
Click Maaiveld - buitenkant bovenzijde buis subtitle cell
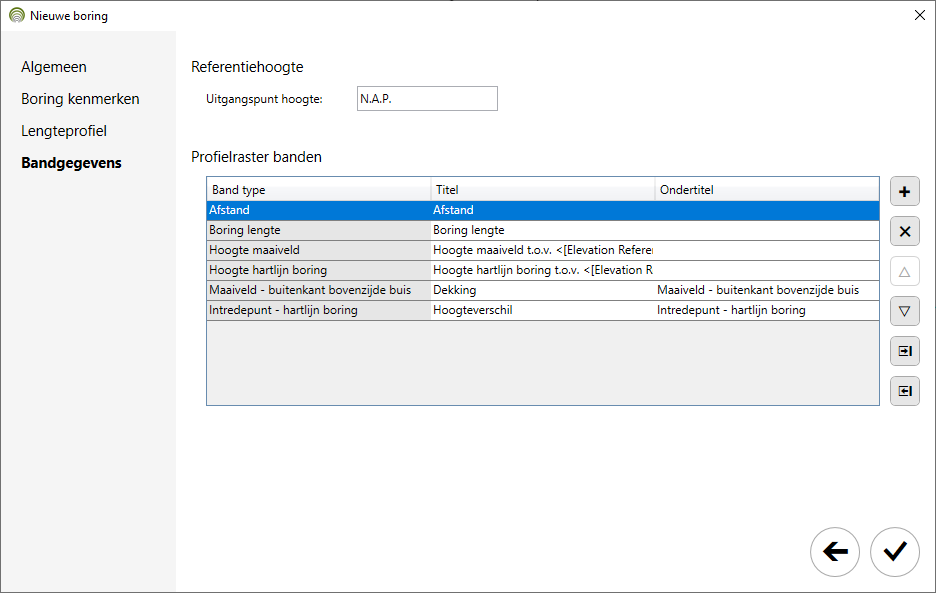(x=767, y=290)
